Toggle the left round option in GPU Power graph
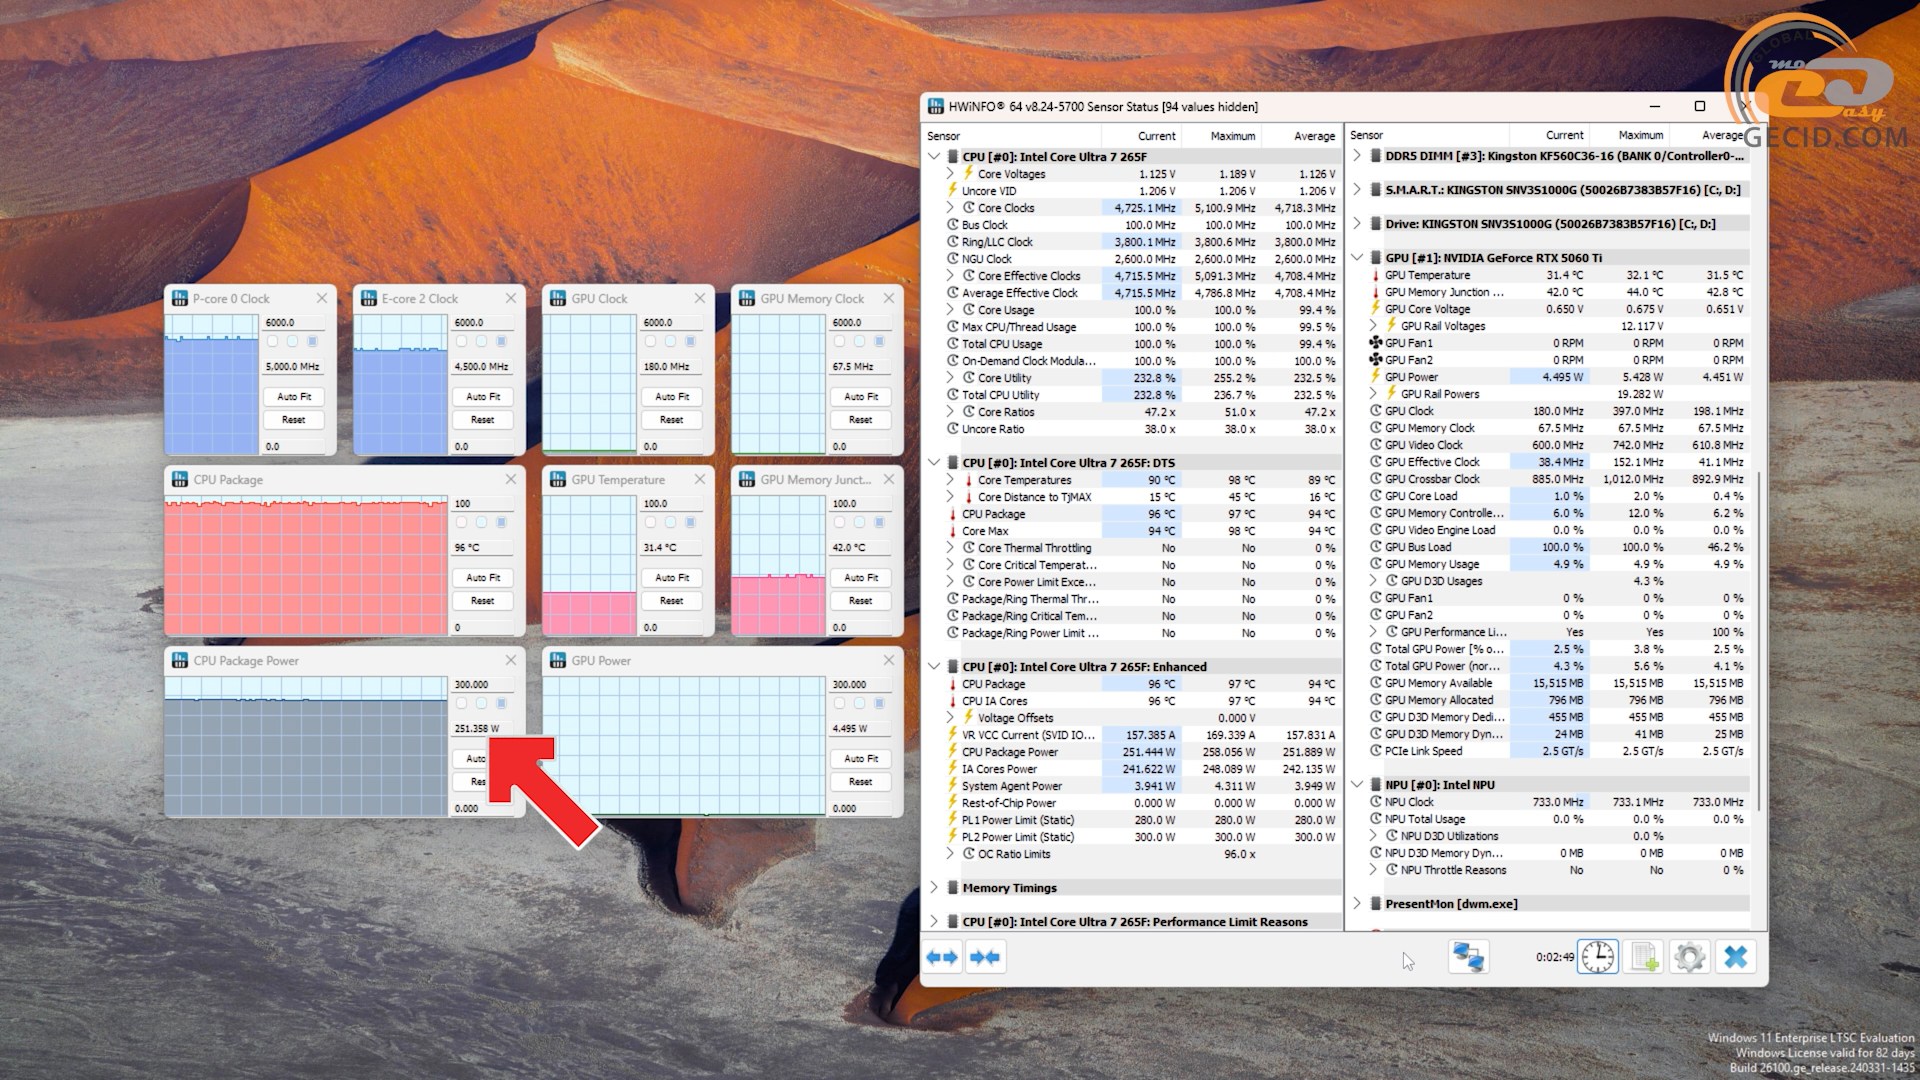The width and height of the screenshot is (1920, 1080). pos(839,703)
